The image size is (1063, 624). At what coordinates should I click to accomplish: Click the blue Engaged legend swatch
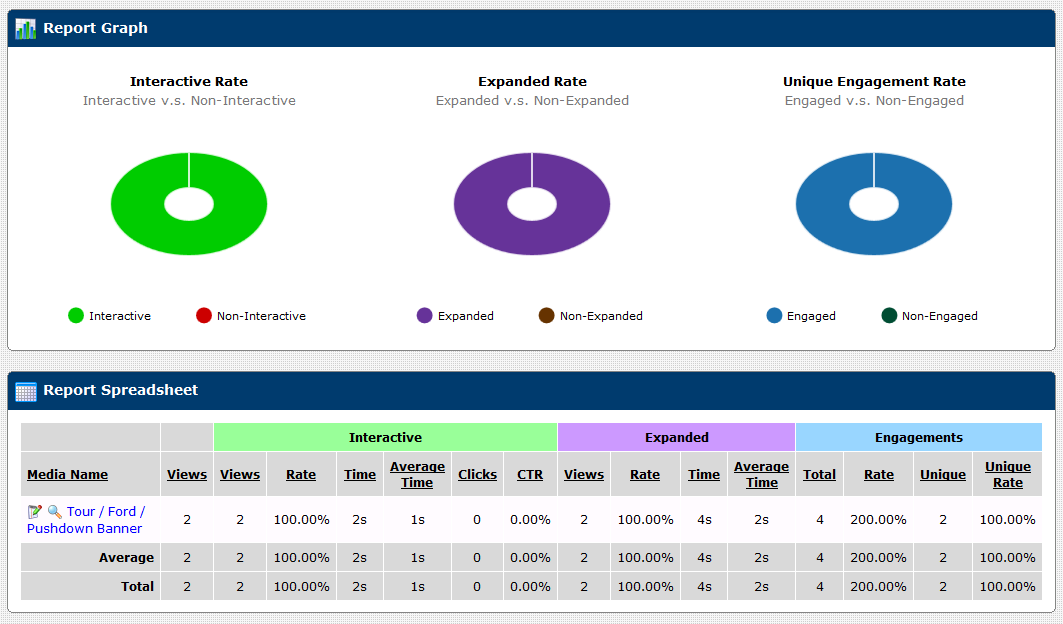pos(774,315)
